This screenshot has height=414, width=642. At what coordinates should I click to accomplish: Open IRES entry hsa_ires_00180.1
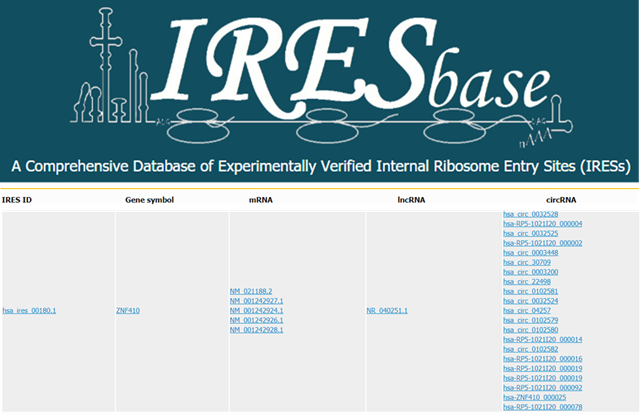(29, 311)
